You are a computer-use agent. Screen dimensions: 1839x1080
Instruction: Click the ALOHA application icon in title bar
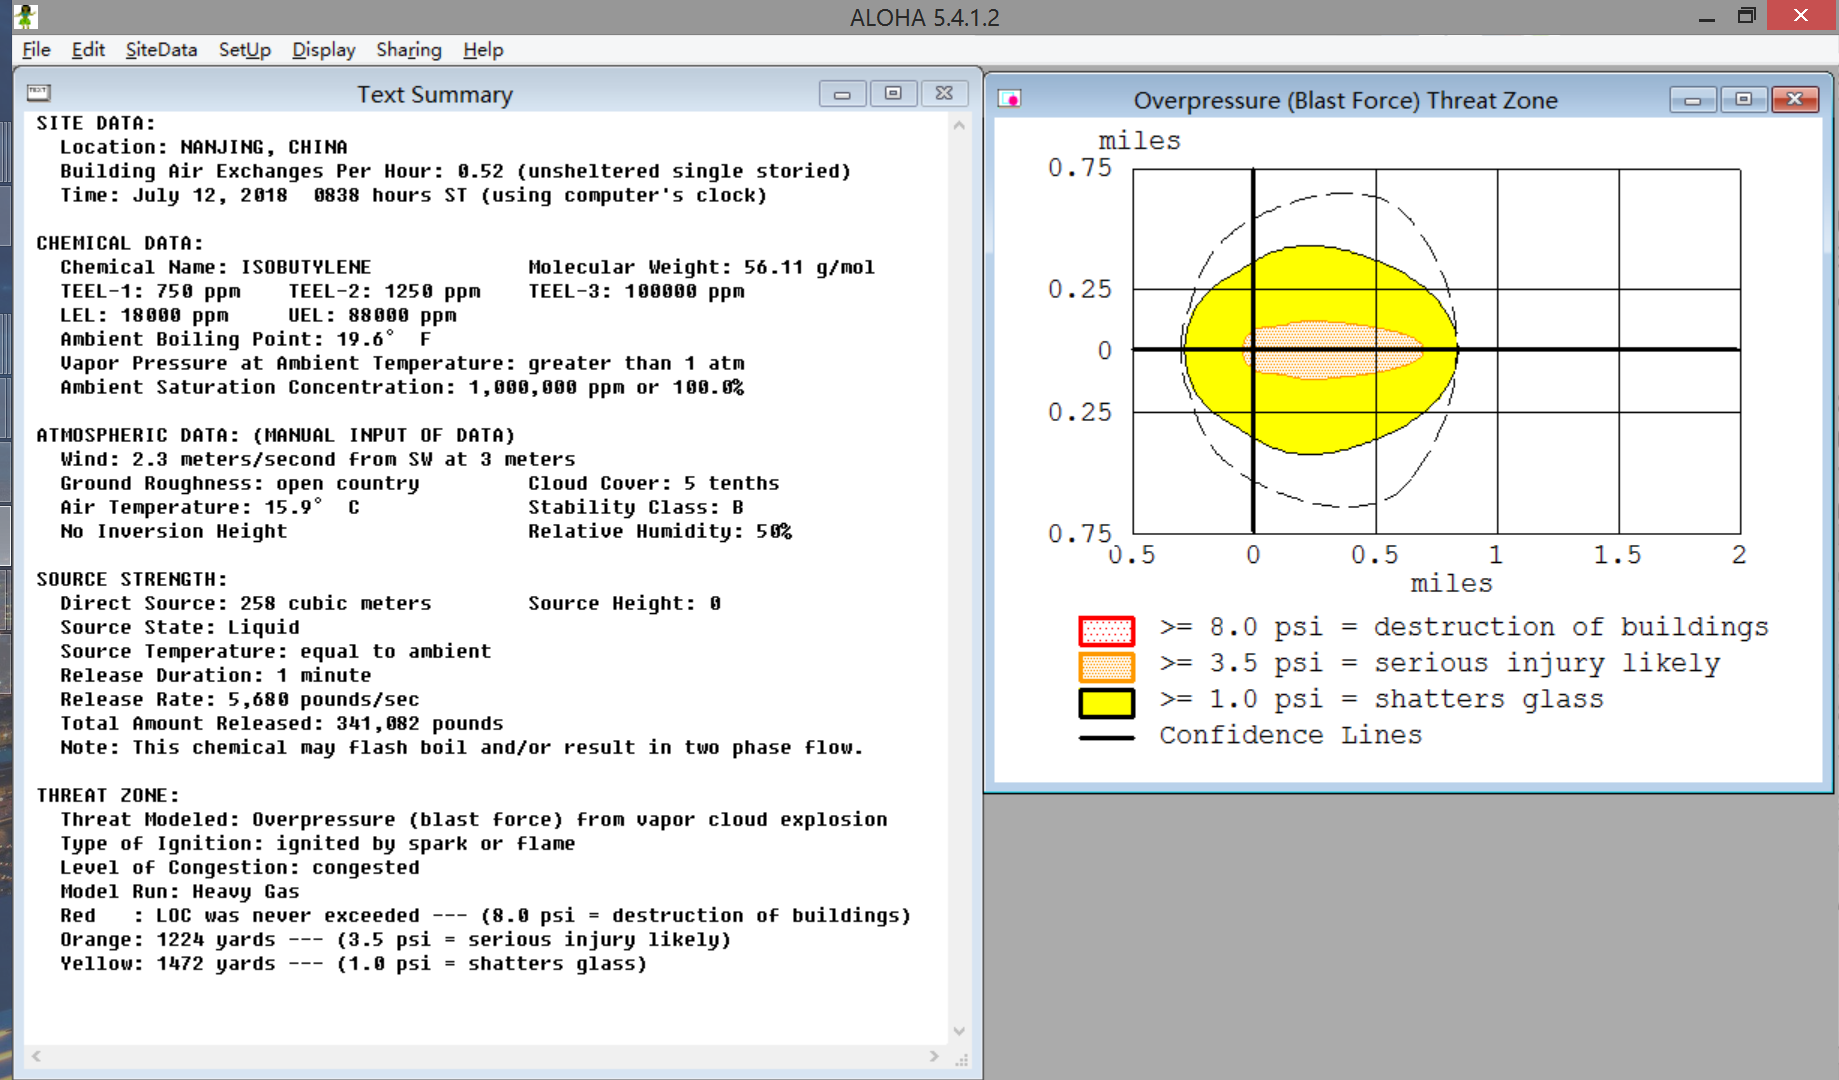(x=26, y=16)
